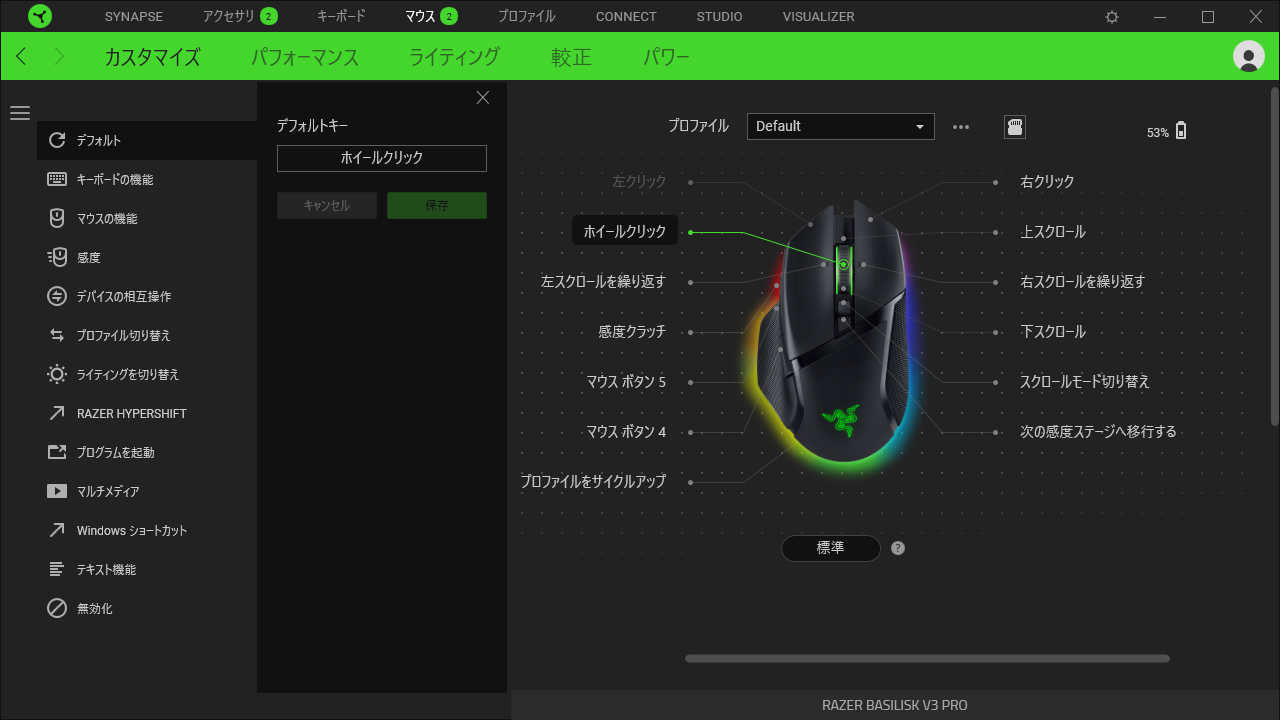Viewport: 1280px width, 720px height.
Task: Click the horizontal scrollbar below mouse
Action: (927, 659)
